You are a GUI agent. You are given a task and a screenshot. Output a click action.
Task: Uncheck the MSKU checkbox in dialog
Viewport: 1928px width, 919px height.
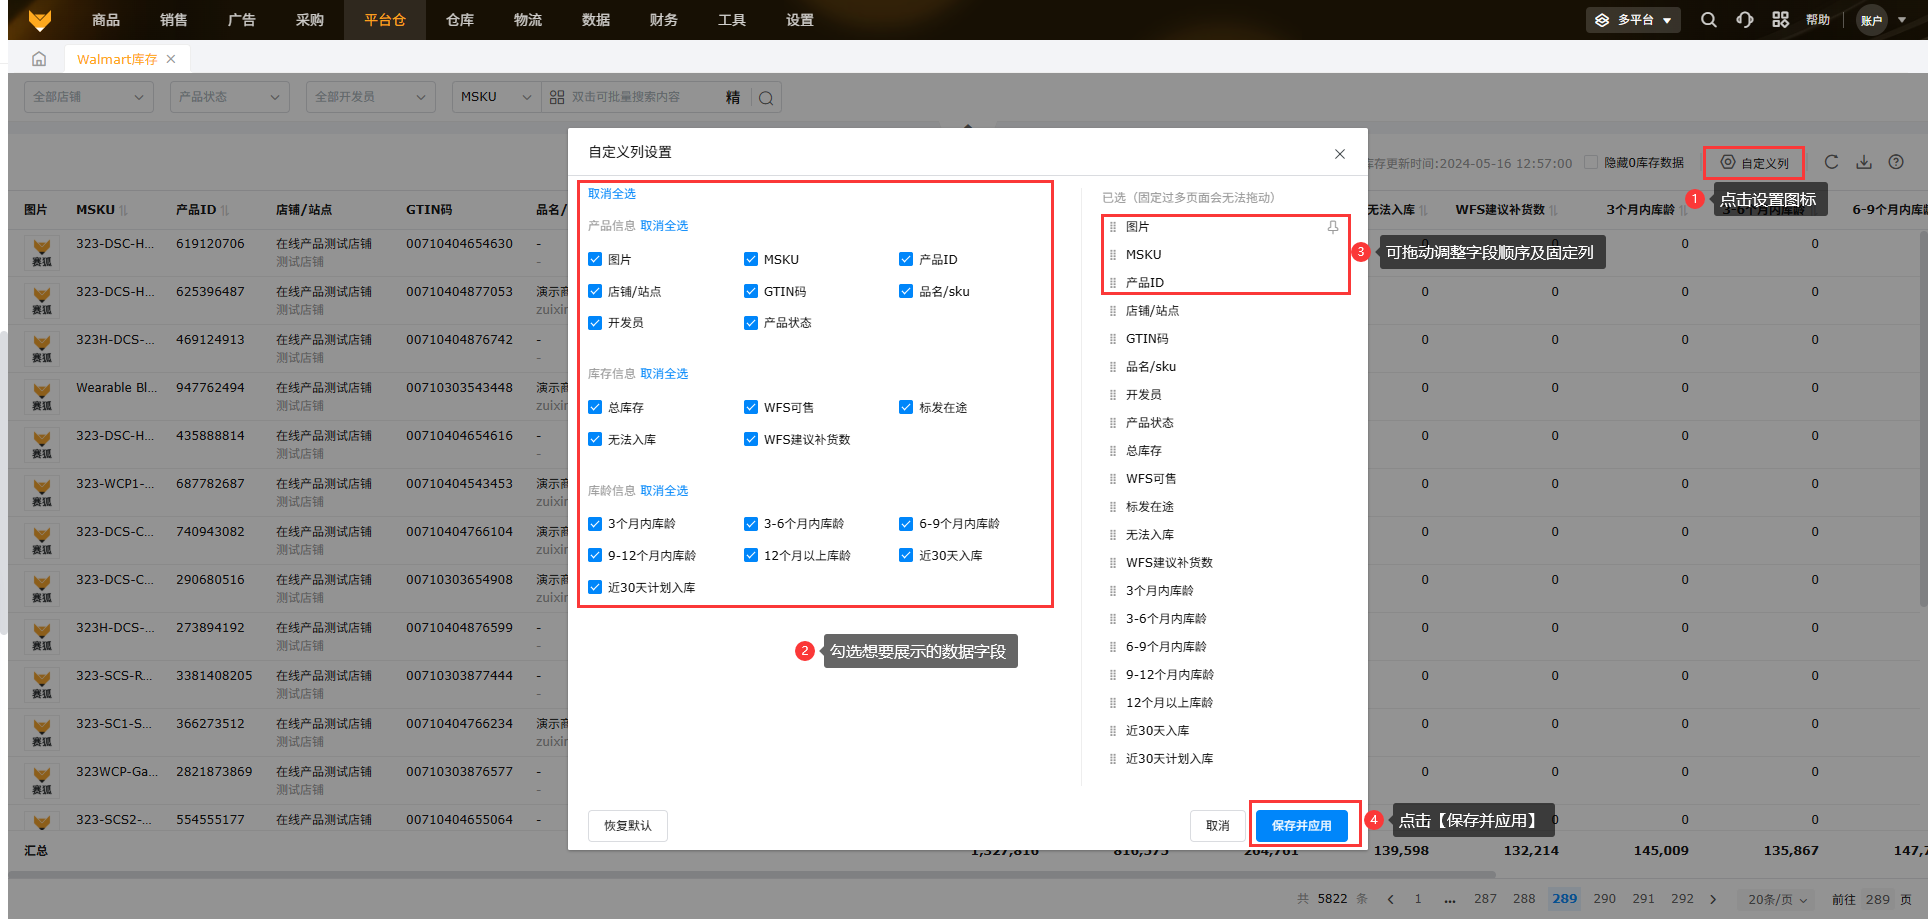751,259
